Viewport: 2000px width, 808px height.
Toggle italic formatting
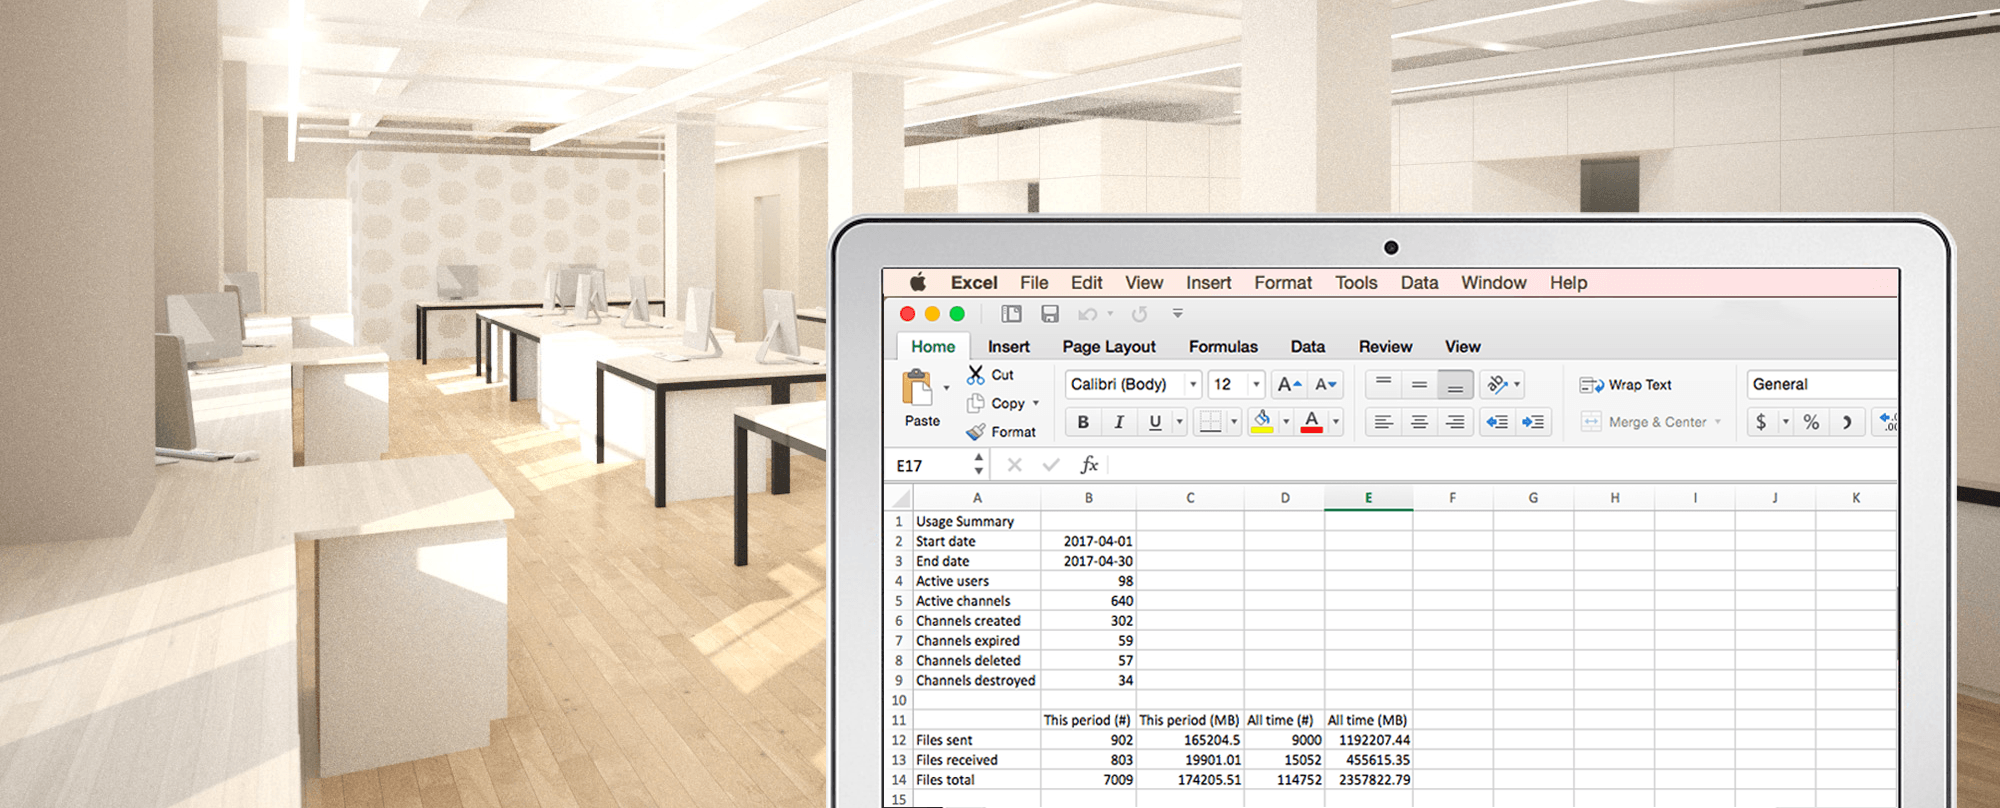point(1119,422)
